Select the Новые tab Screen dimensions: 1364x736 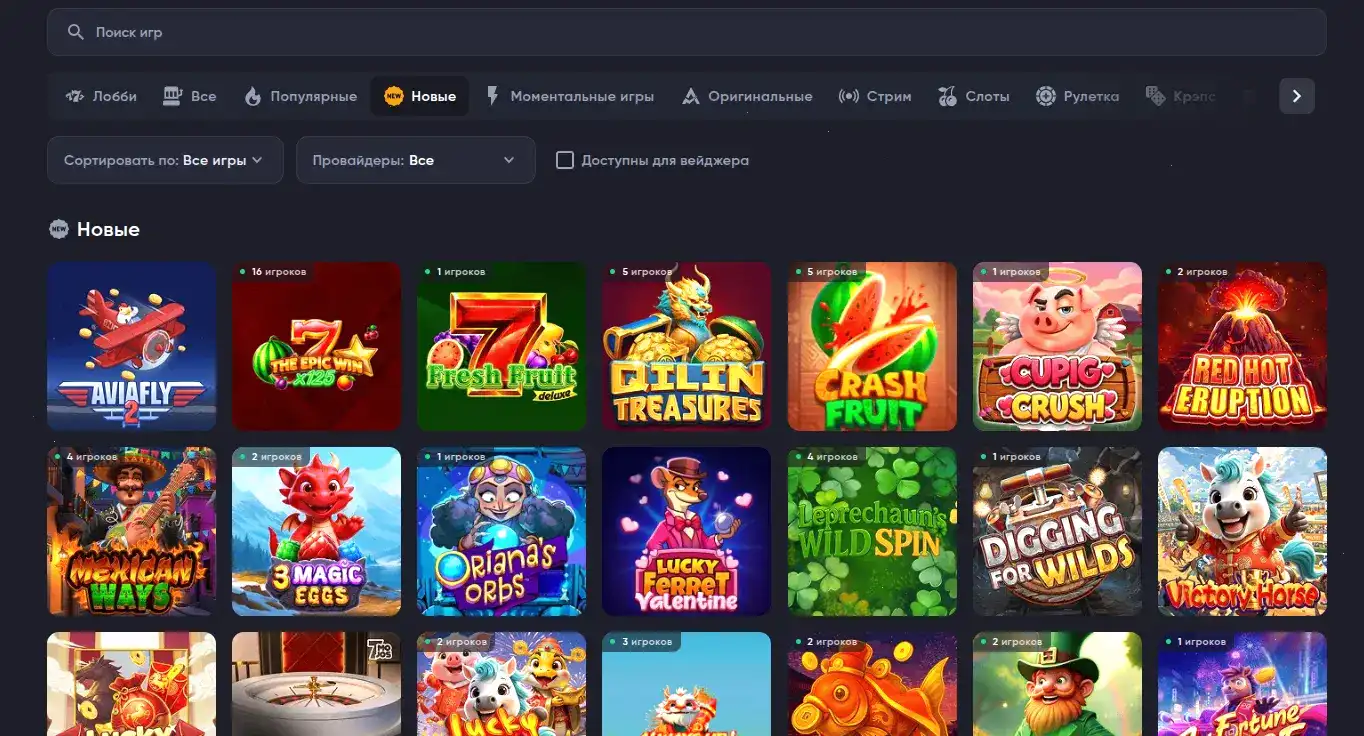tap(419, 96)
